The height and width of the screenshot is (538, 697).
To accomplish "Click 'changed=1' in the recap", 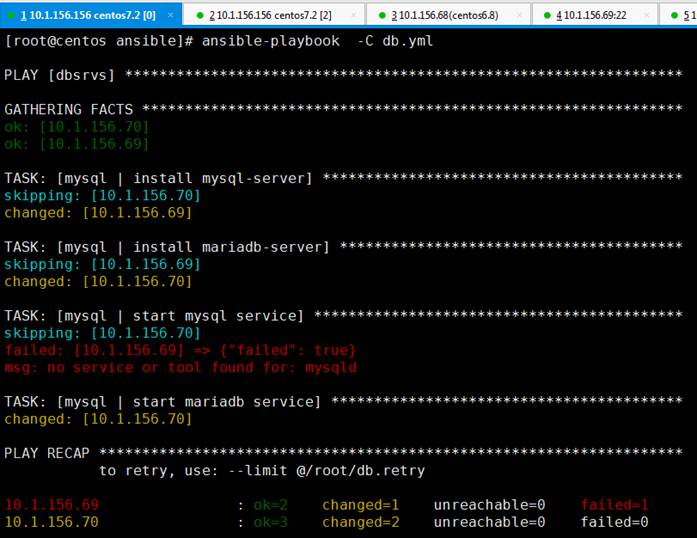I will 361,505.
